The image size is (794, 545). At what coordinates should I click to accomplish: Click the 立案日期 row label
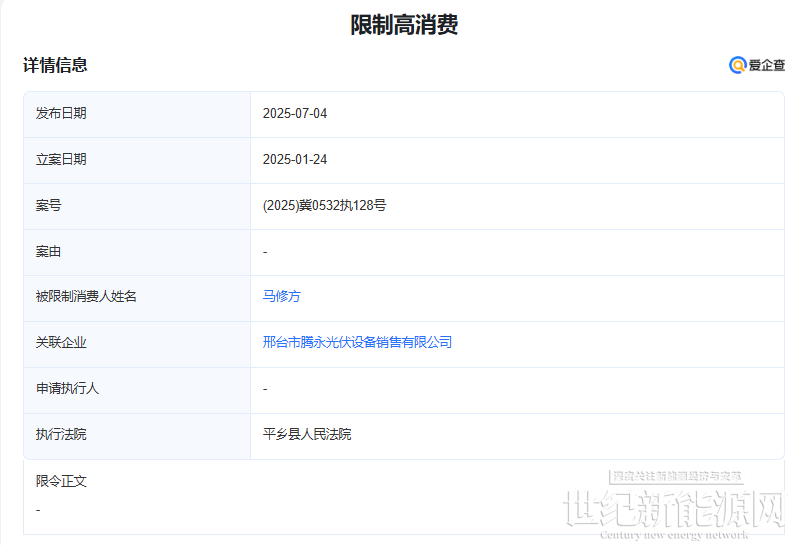(x=61, y=159)
